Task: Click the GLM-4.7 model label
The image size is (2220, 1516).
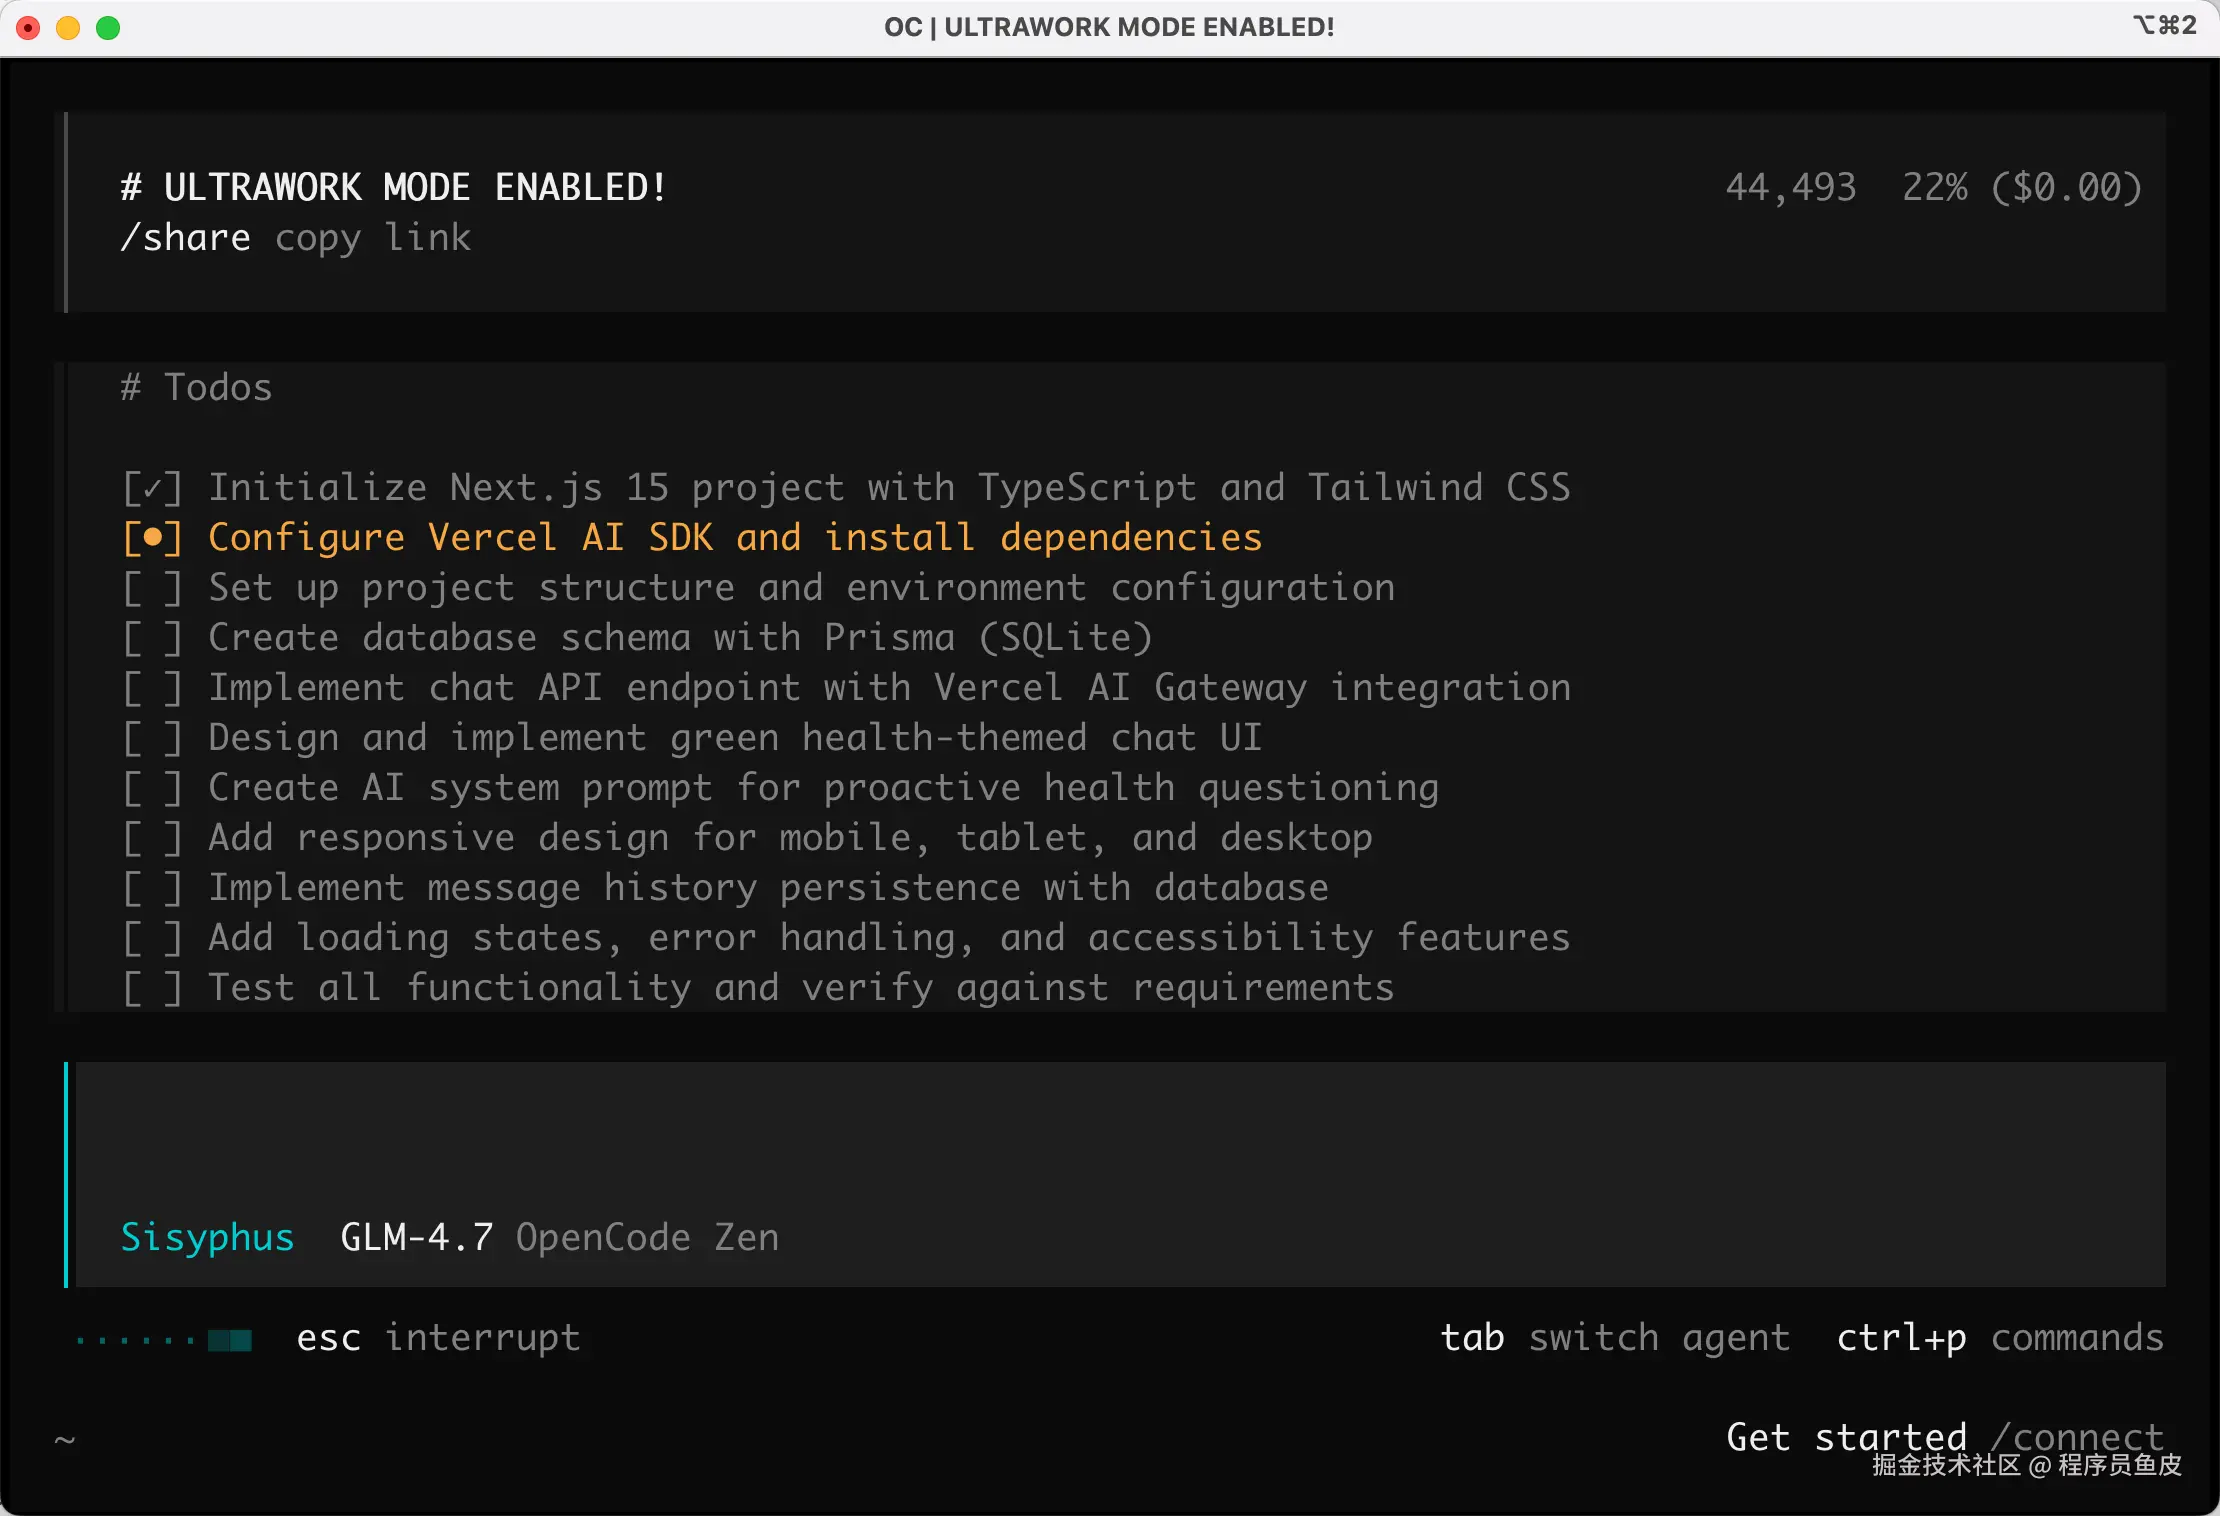Action: click(x=416, y=1237)
